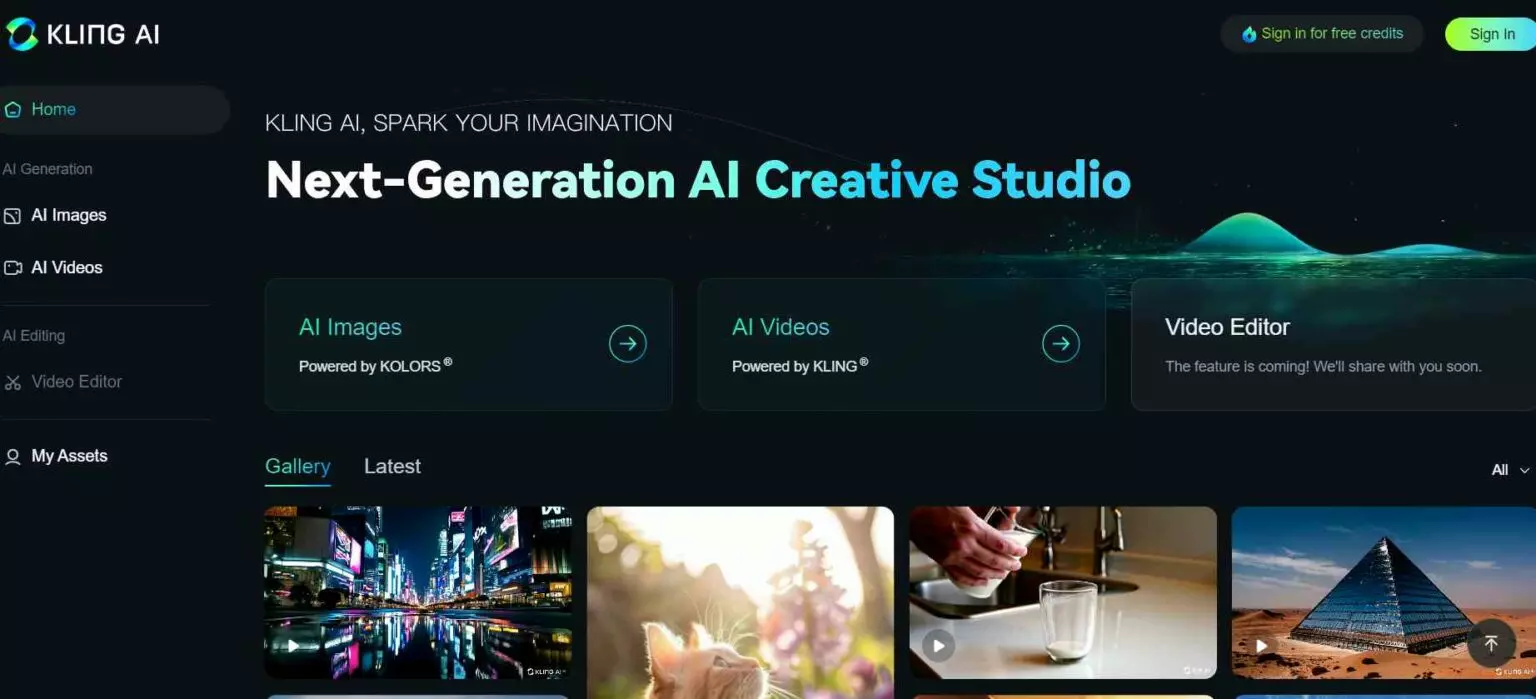
Task: Switch to the Latest tab
Action: coord(392,467)
